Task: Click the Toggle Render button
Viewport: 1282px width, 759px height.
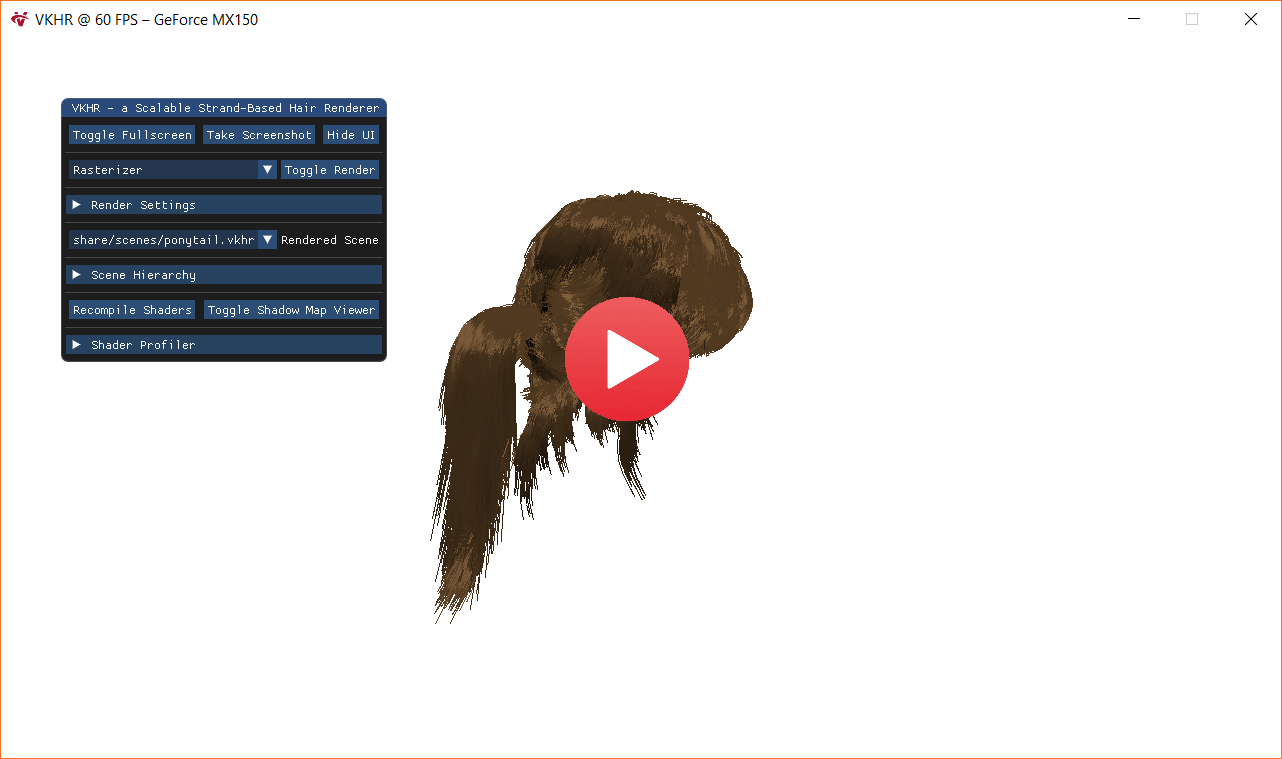Action: coord(330,170)
